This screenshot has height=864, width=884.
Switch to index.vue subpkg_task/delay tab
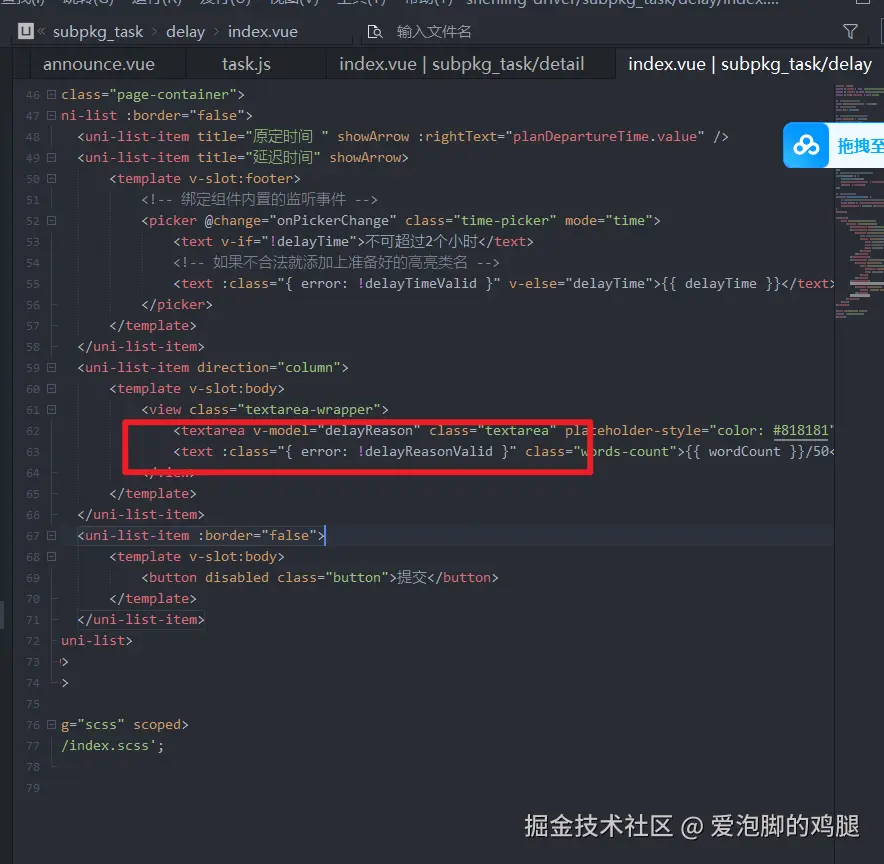(x=750, y=64)
